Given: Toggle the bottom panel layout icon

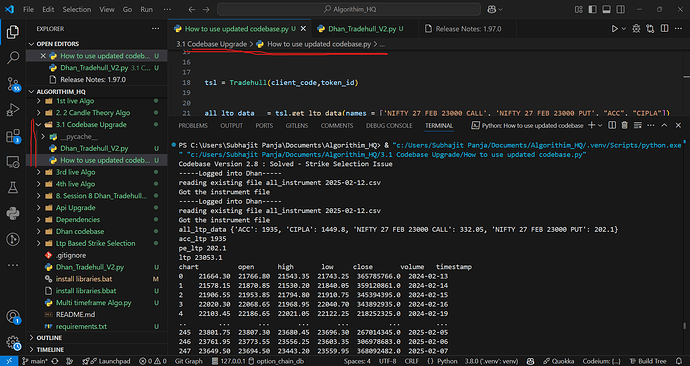Looking at the screenshot, I should click(x=606, y=9).
